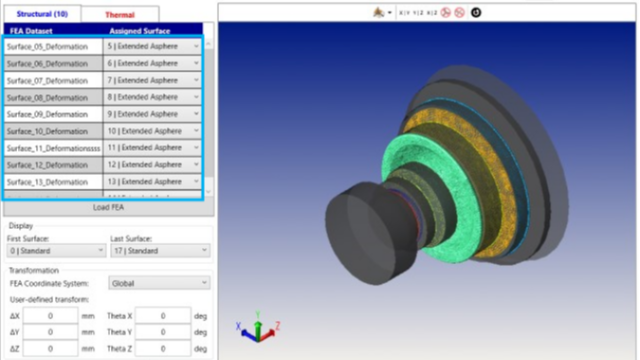
Task: Open the render style icon in viewer toolbar
Action: pyautogui.click(x=378, y=13)
